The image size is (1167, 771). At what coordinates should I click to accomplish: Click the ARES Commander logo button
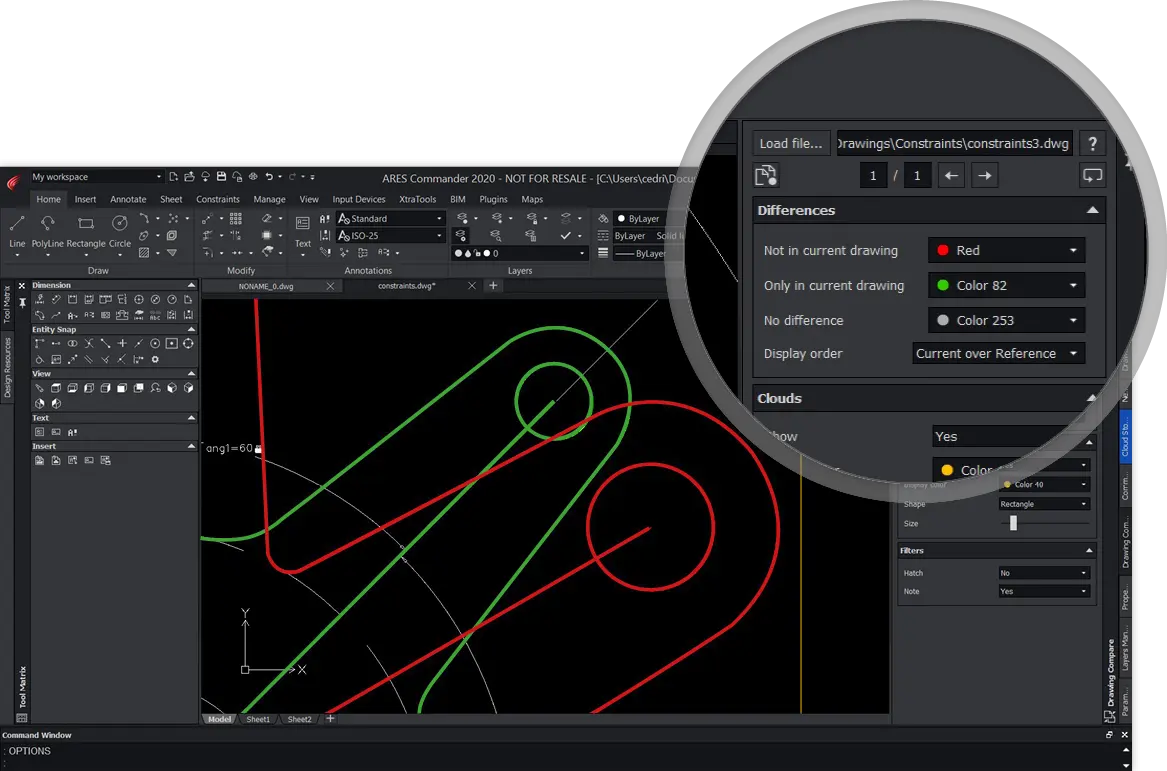13,182
